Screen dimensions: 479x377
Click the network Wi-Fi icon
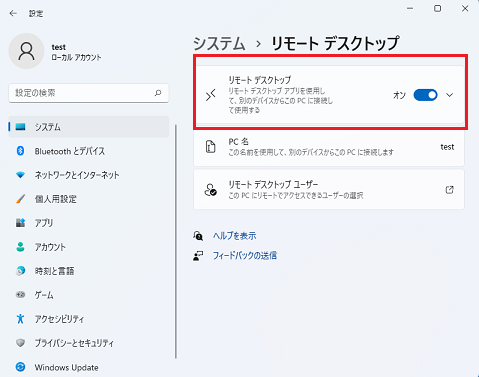click(x=21, y=175)
